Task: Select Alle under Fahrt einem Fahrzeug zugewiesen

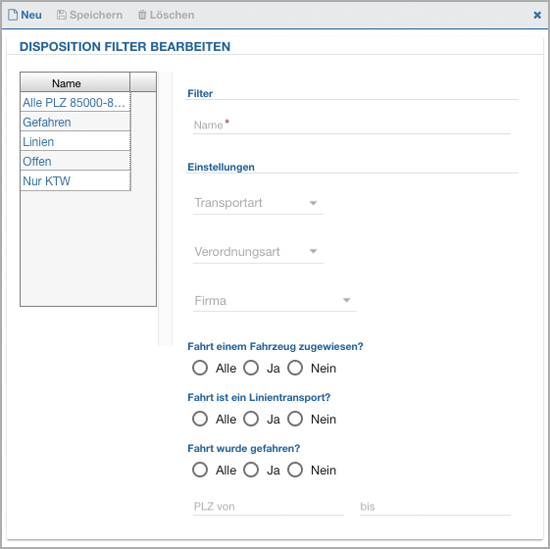Action: click(200, 368)
